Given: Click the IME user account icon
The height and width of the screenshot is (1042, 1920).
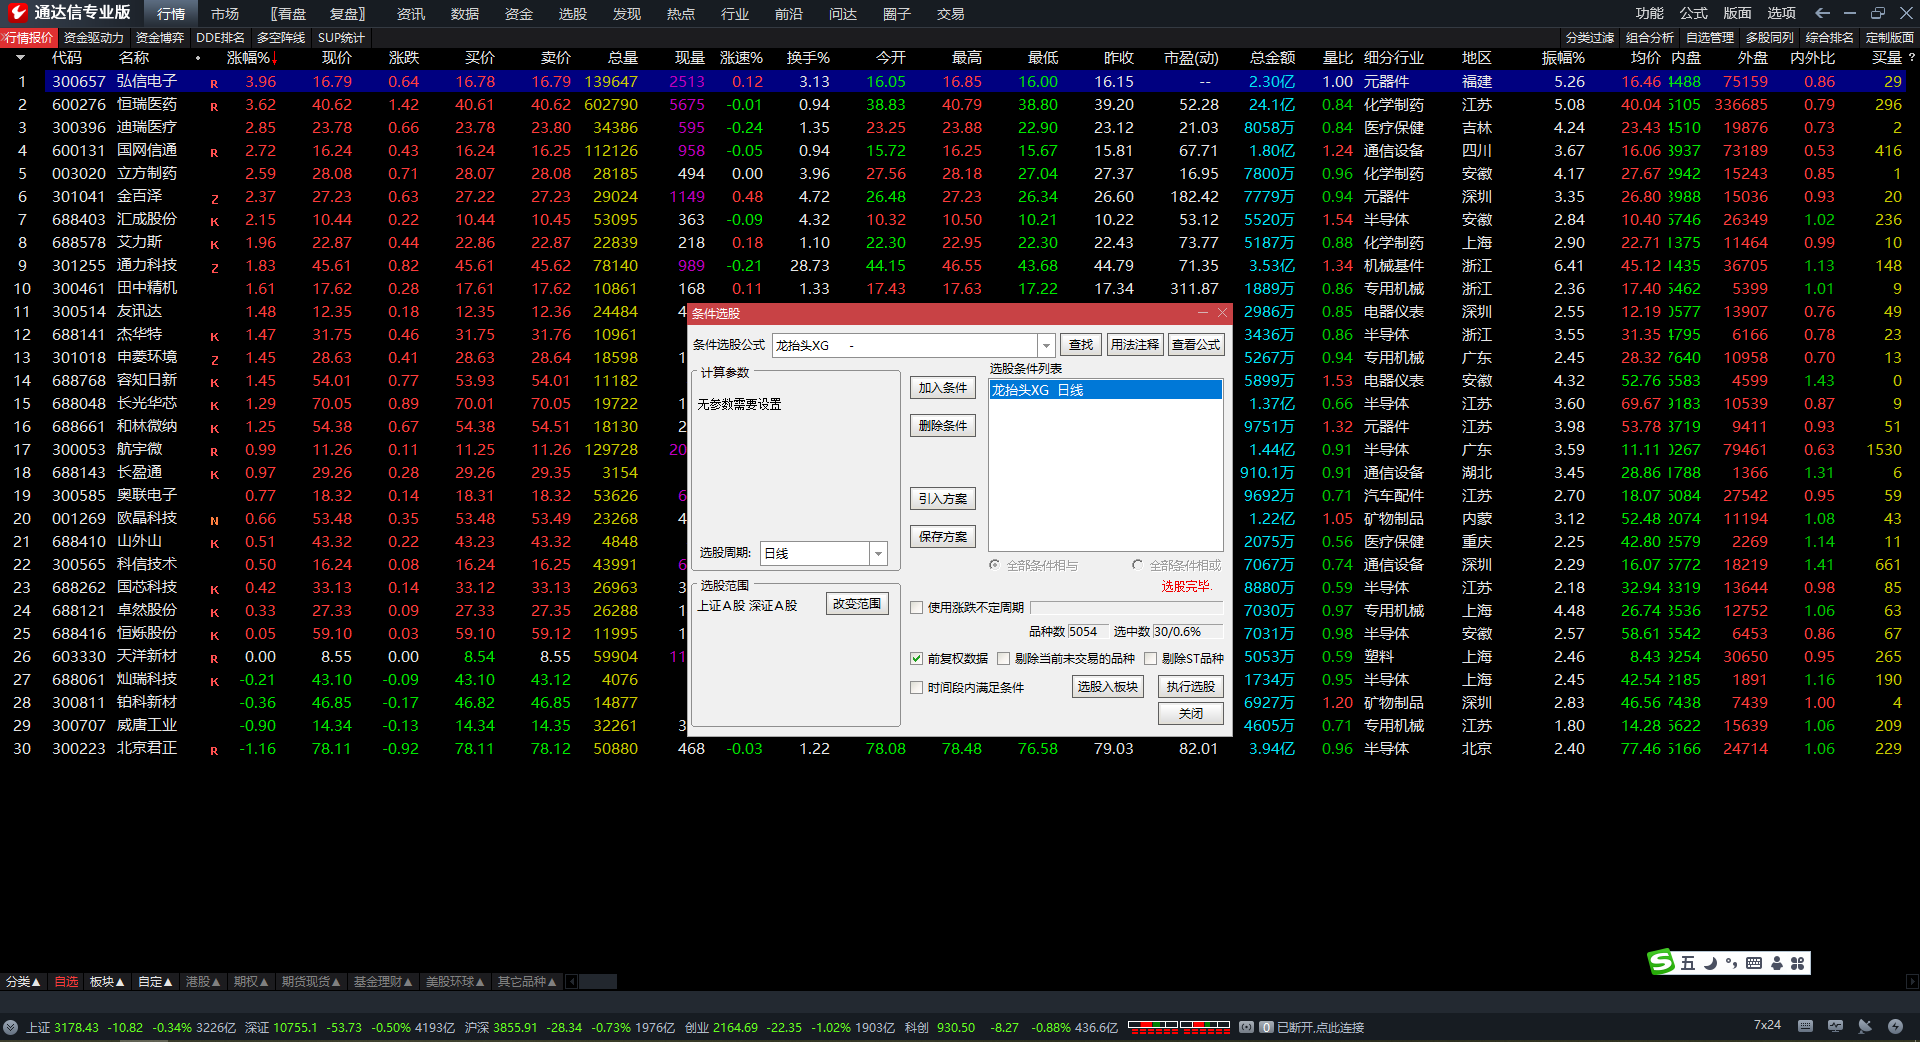Looking at the screenshot, I should tap(1777, 963).
